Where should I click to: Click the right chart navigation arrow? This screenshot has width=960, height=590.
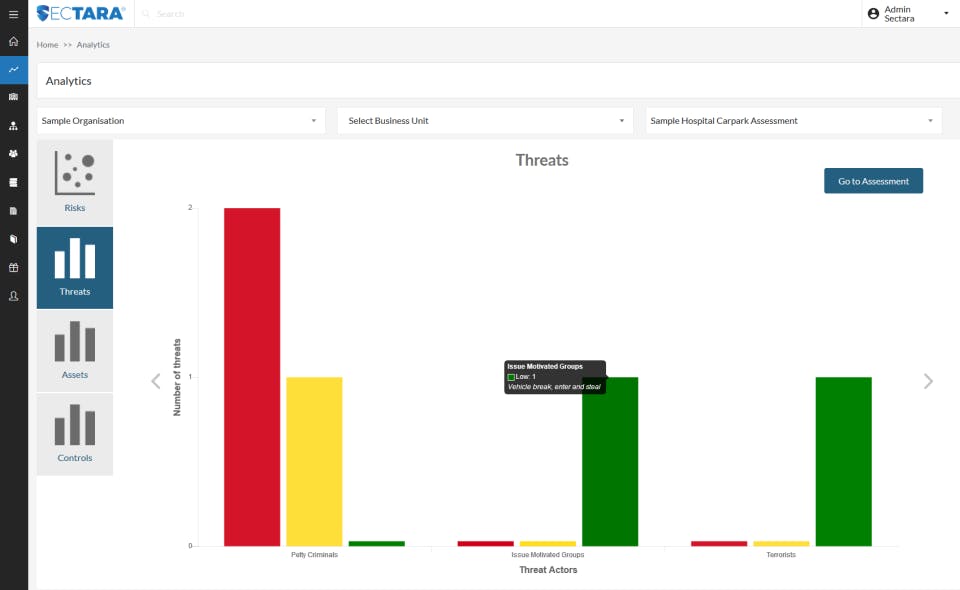point(928,381)
